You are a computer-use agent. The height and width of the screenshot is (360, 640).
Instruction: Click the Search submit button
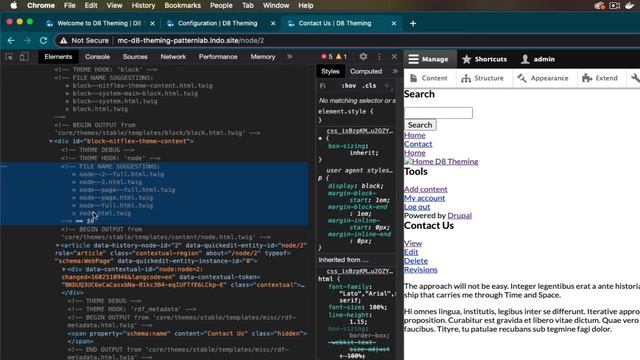420,125
